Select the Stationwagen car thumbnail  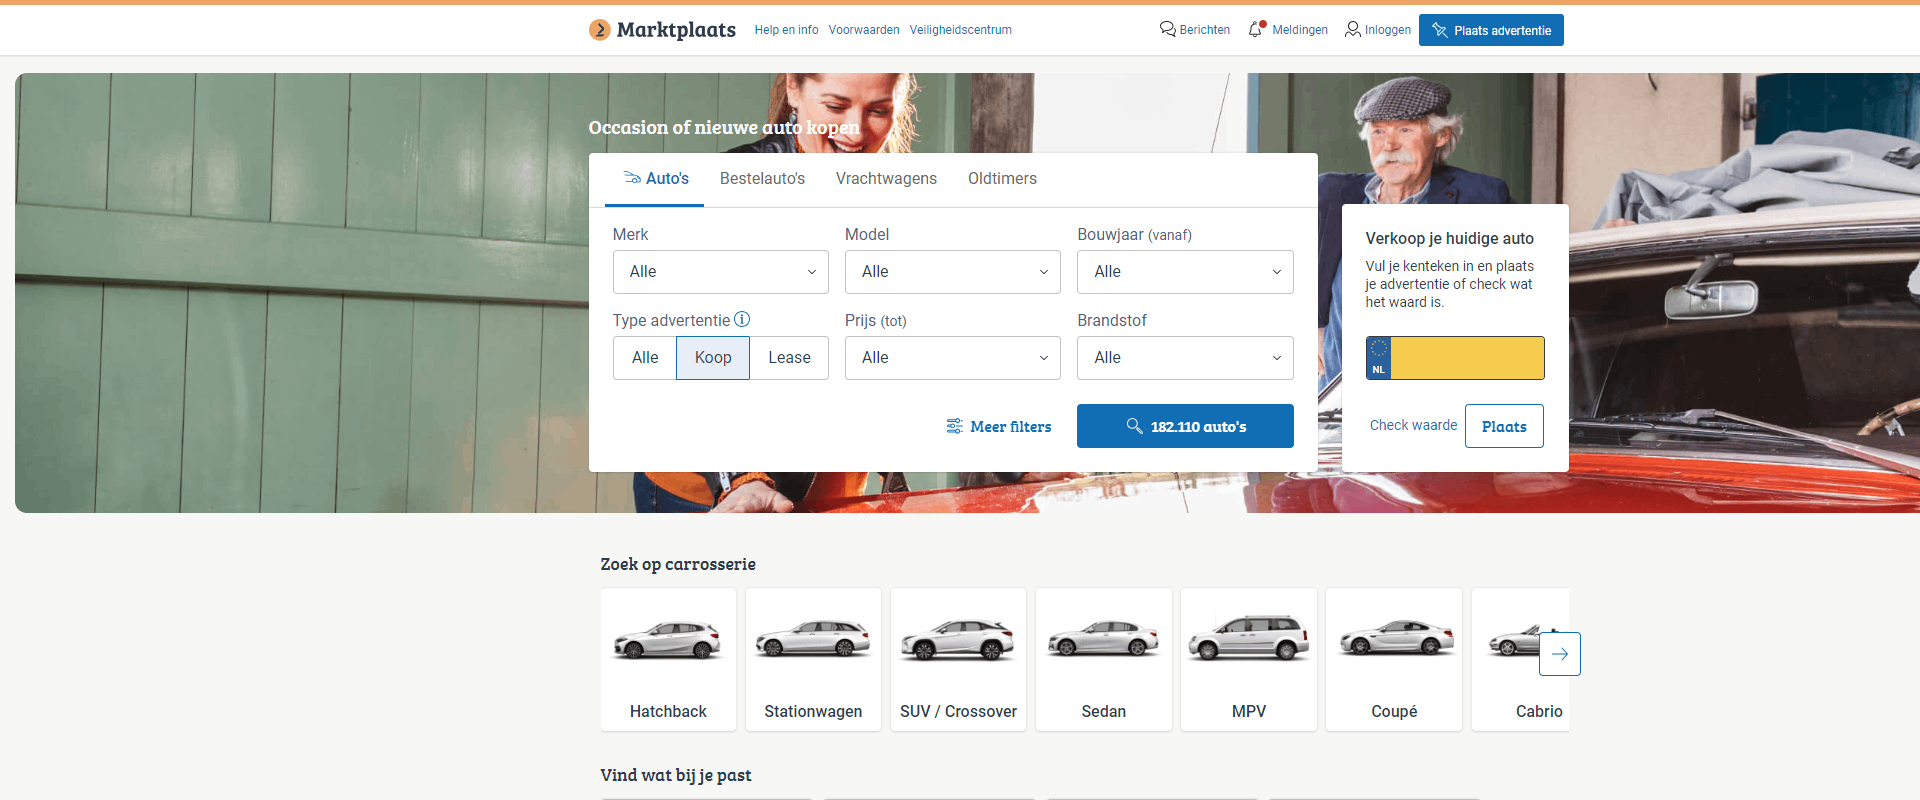tap(813, 640)
